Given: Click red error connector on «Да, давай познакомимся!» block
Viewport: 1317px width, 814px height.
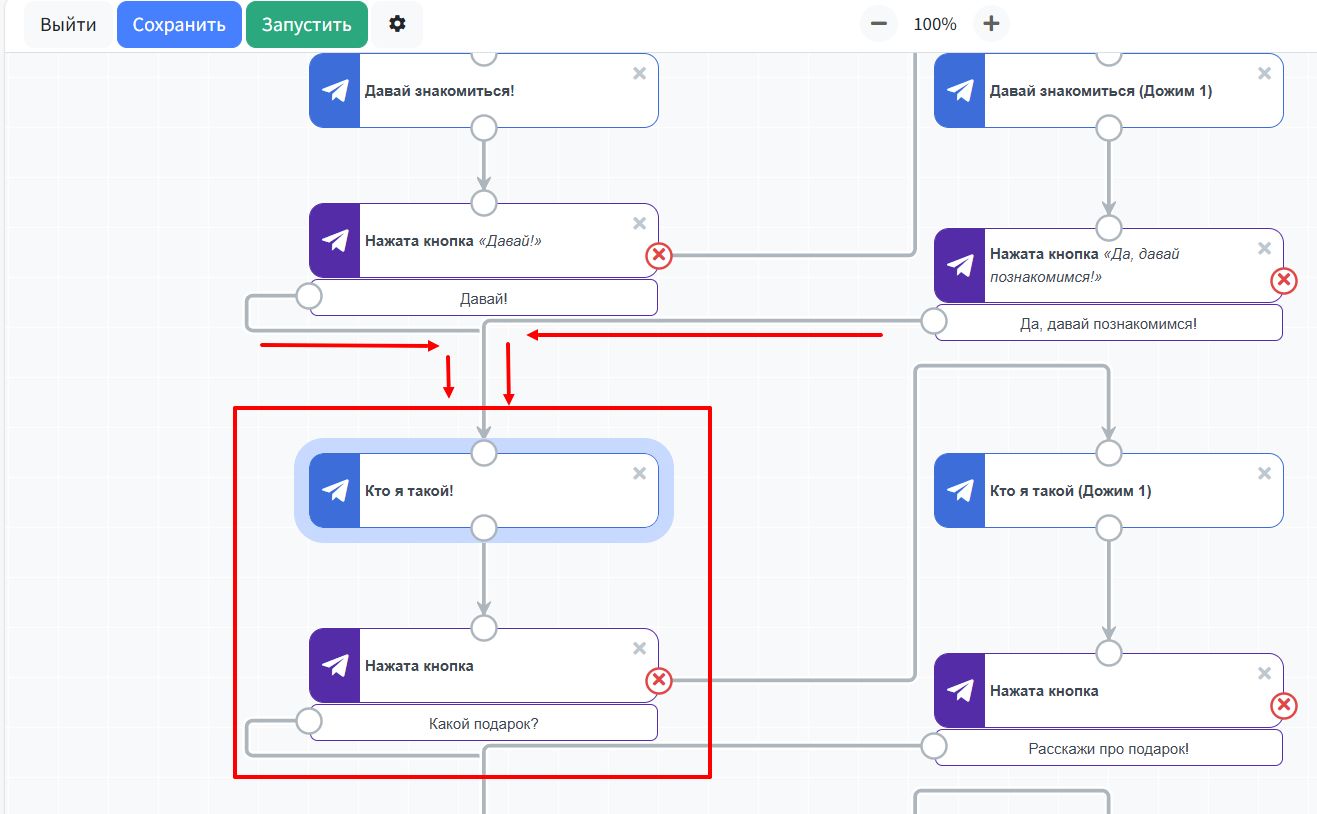Looking at the screenshot, I should [x=1284, y=281].
